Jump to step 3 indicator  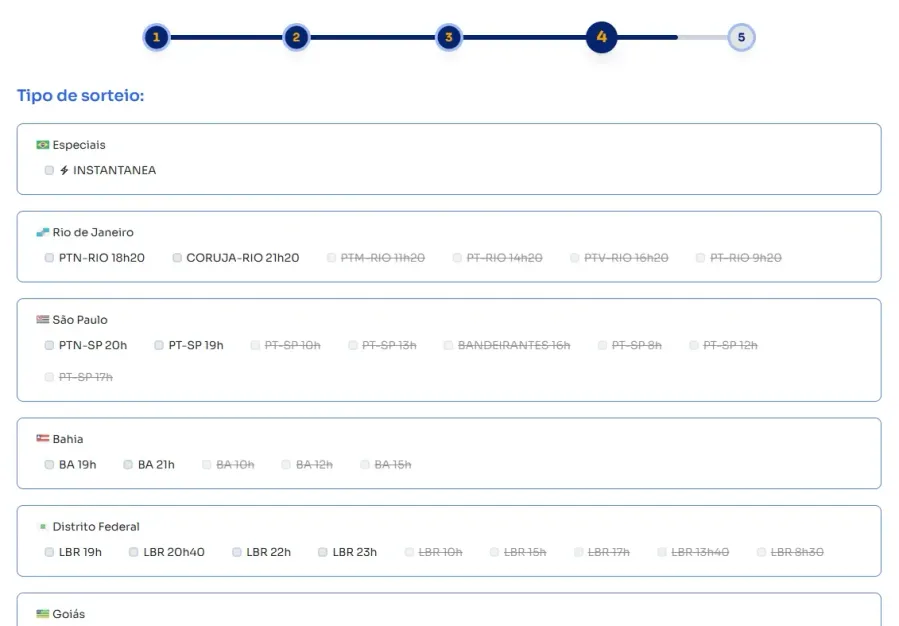(x=449, y=38)
